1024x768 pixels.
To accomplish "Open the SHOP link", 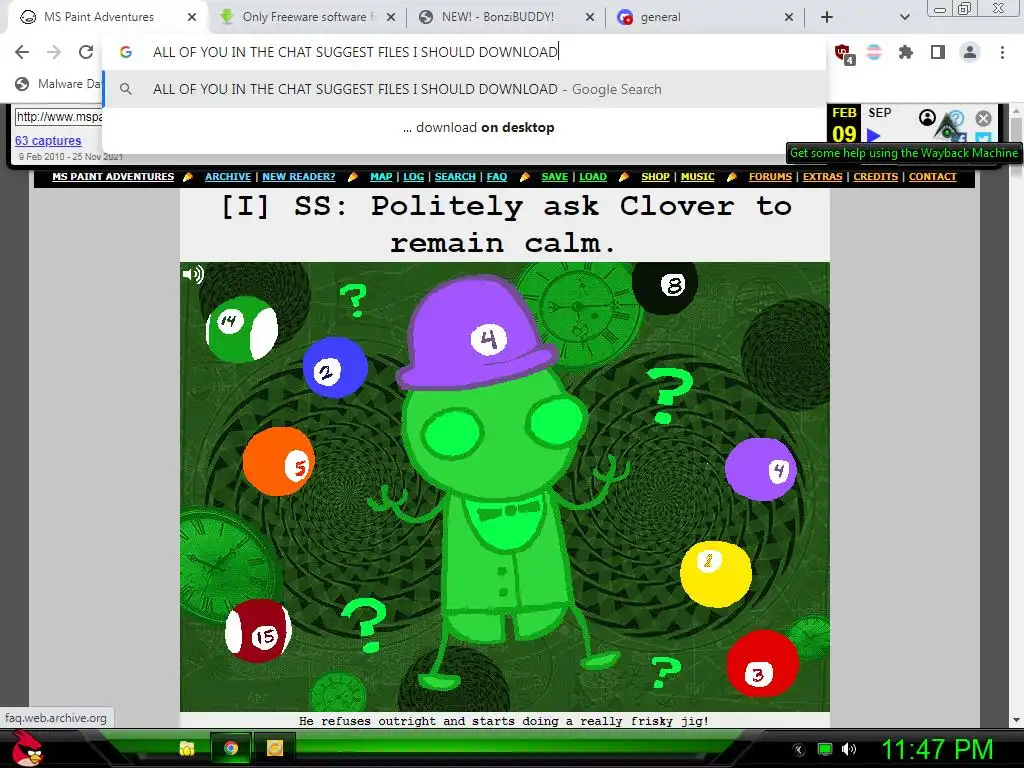I will point(655,176).
